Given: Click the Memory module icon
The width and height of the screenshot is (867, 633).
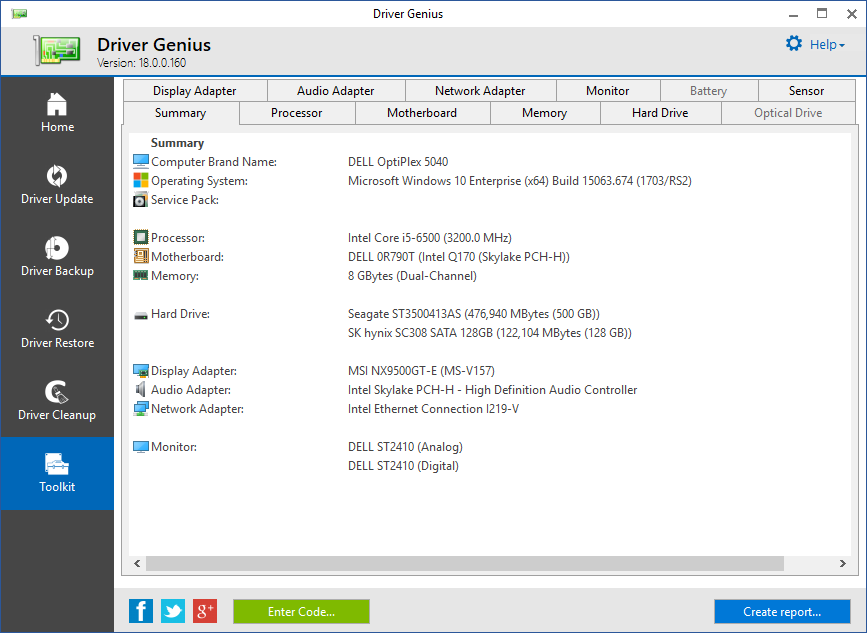Looking at the screenshot, I should (141, 275).
